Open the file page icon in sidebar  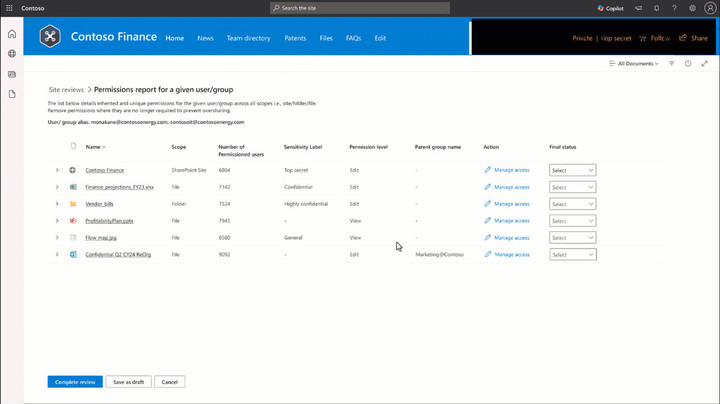point(12,94)
